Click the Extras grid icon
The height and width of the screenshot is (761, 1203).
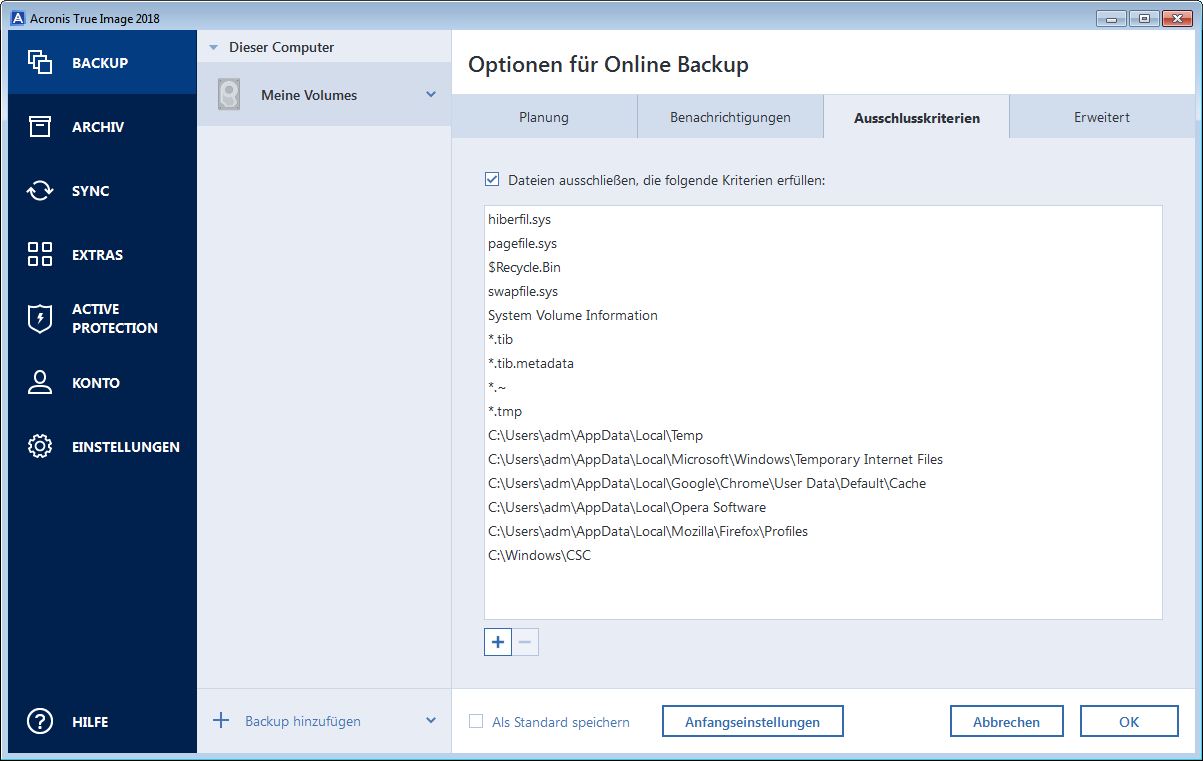coord(40,254)
